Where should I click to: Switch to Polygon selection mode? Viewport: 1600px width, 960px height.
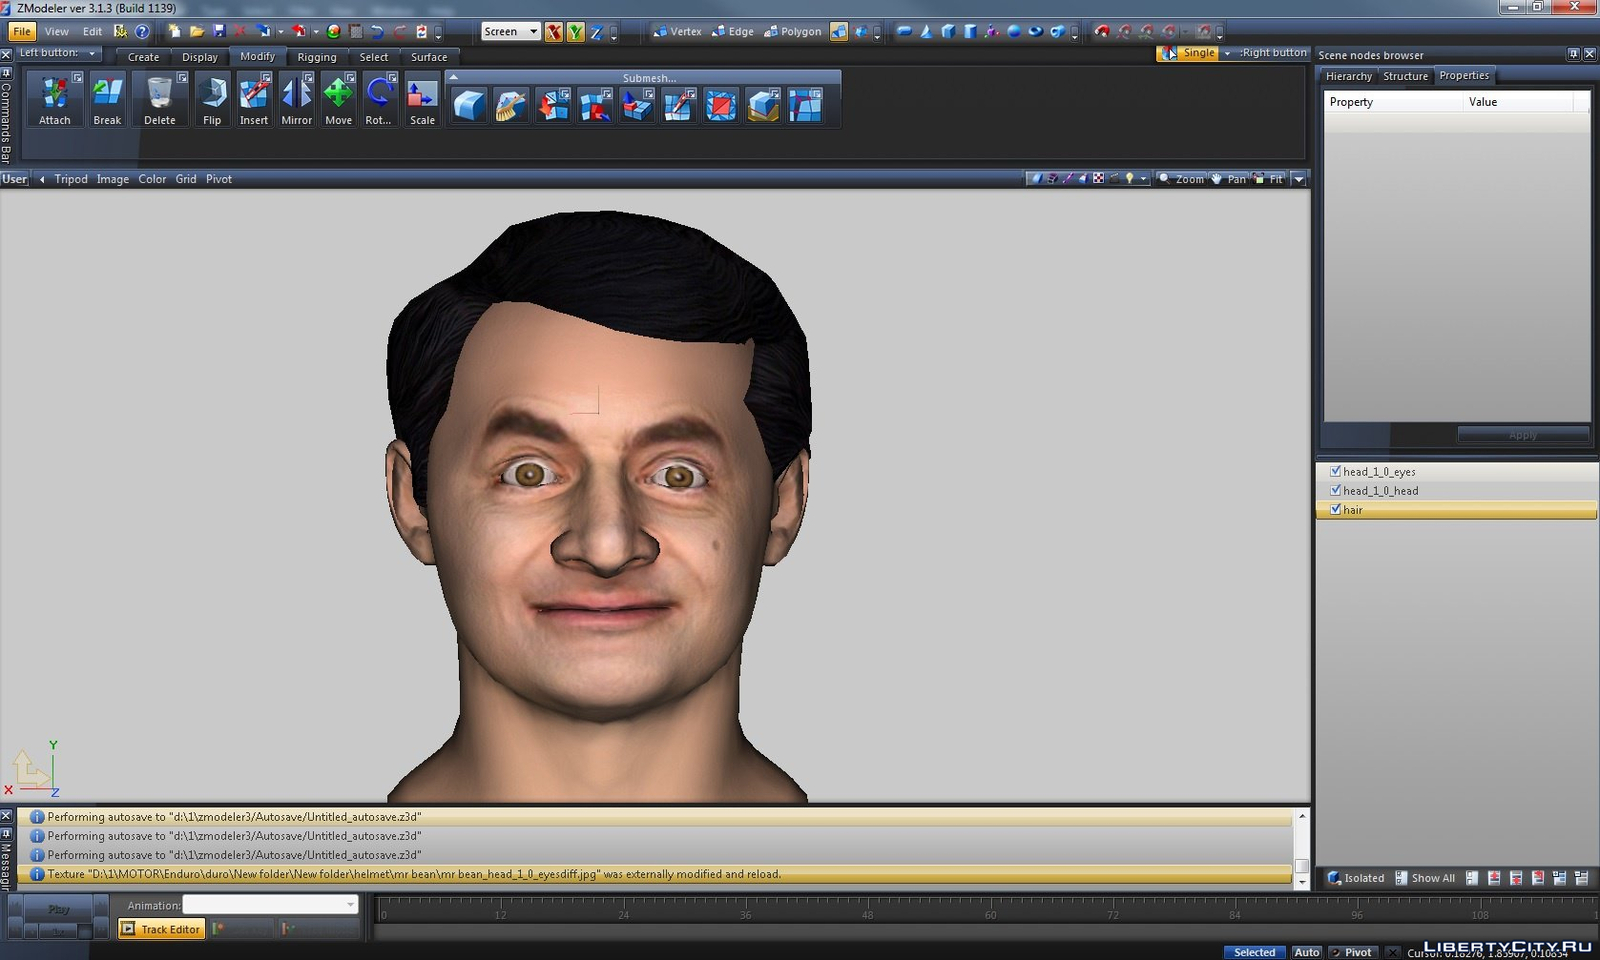click(x=793, y=32)
